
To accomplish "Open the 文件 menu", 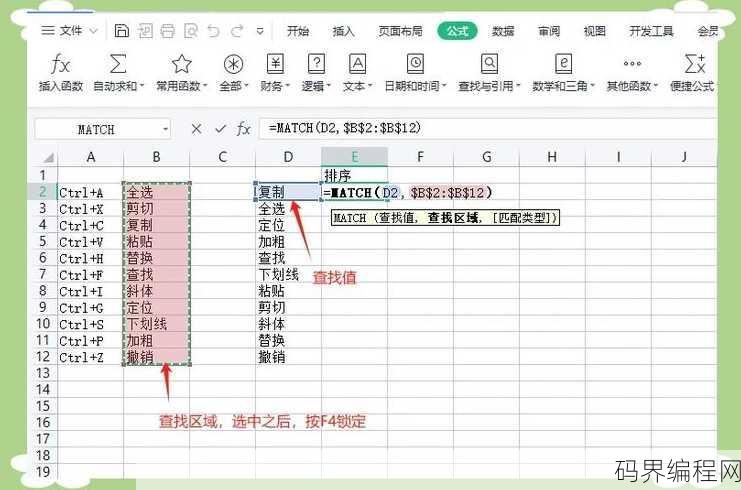I will pos(69,31).
